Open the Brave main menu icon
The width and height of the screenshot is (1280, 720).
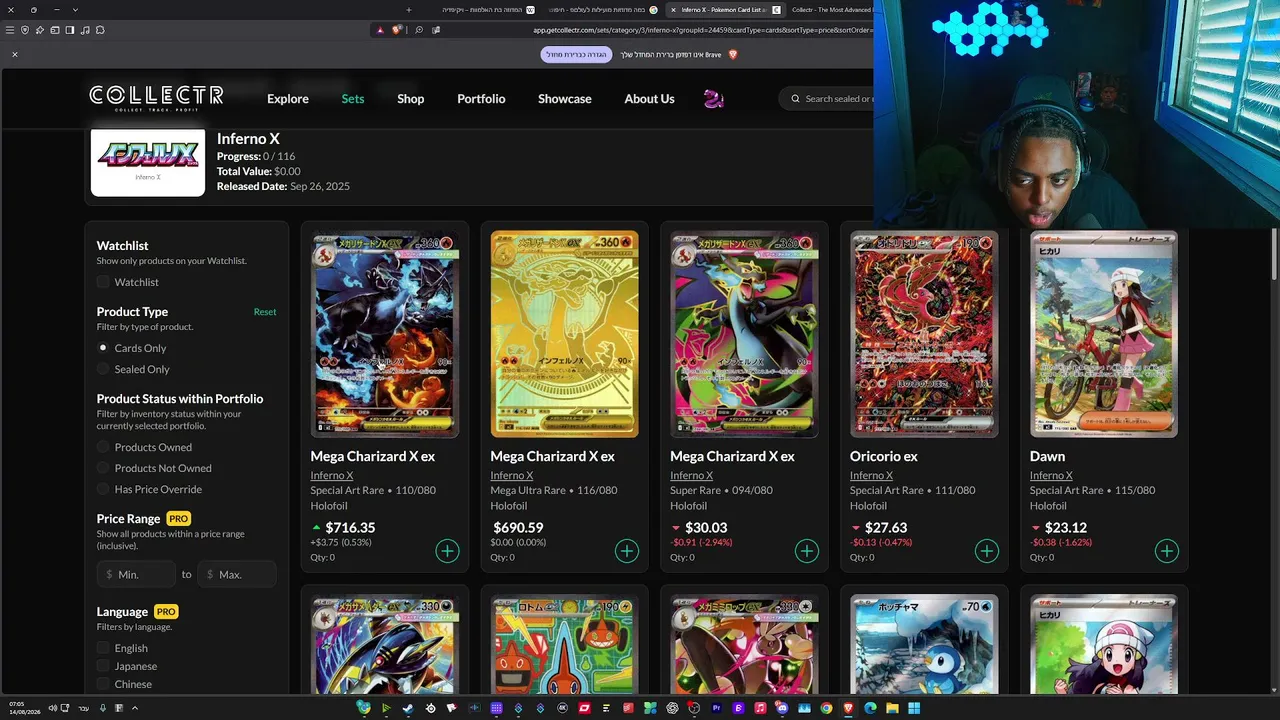10,30
